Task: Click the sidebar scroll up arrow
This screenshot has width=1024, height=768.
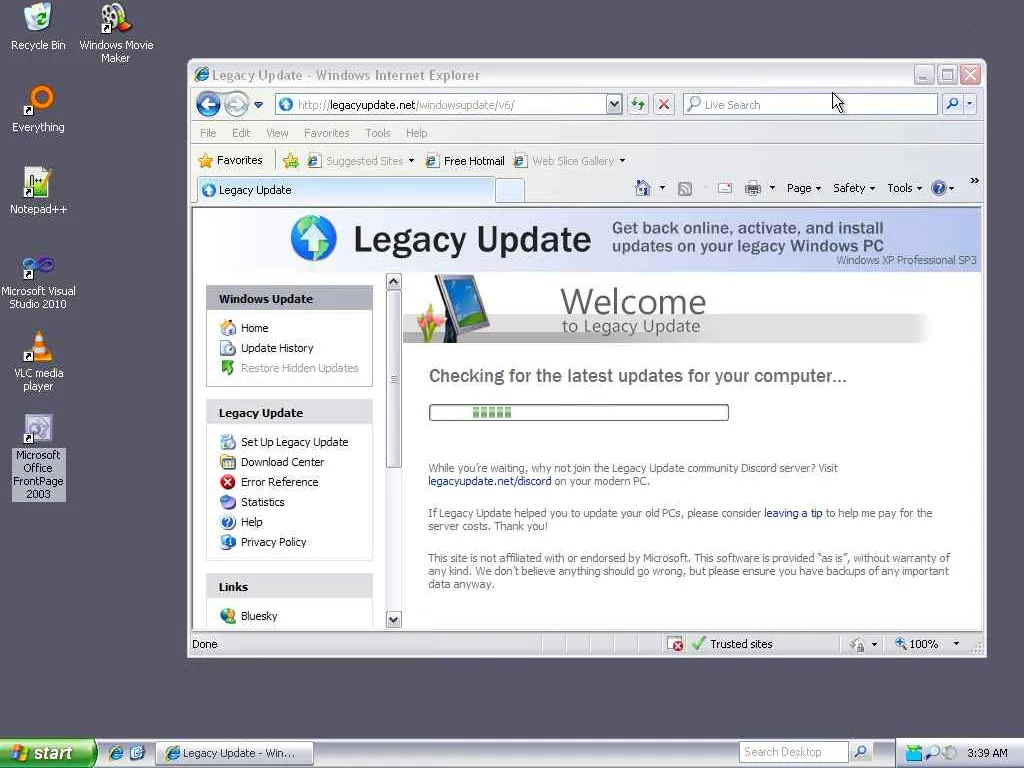Action: coord(394,282)
